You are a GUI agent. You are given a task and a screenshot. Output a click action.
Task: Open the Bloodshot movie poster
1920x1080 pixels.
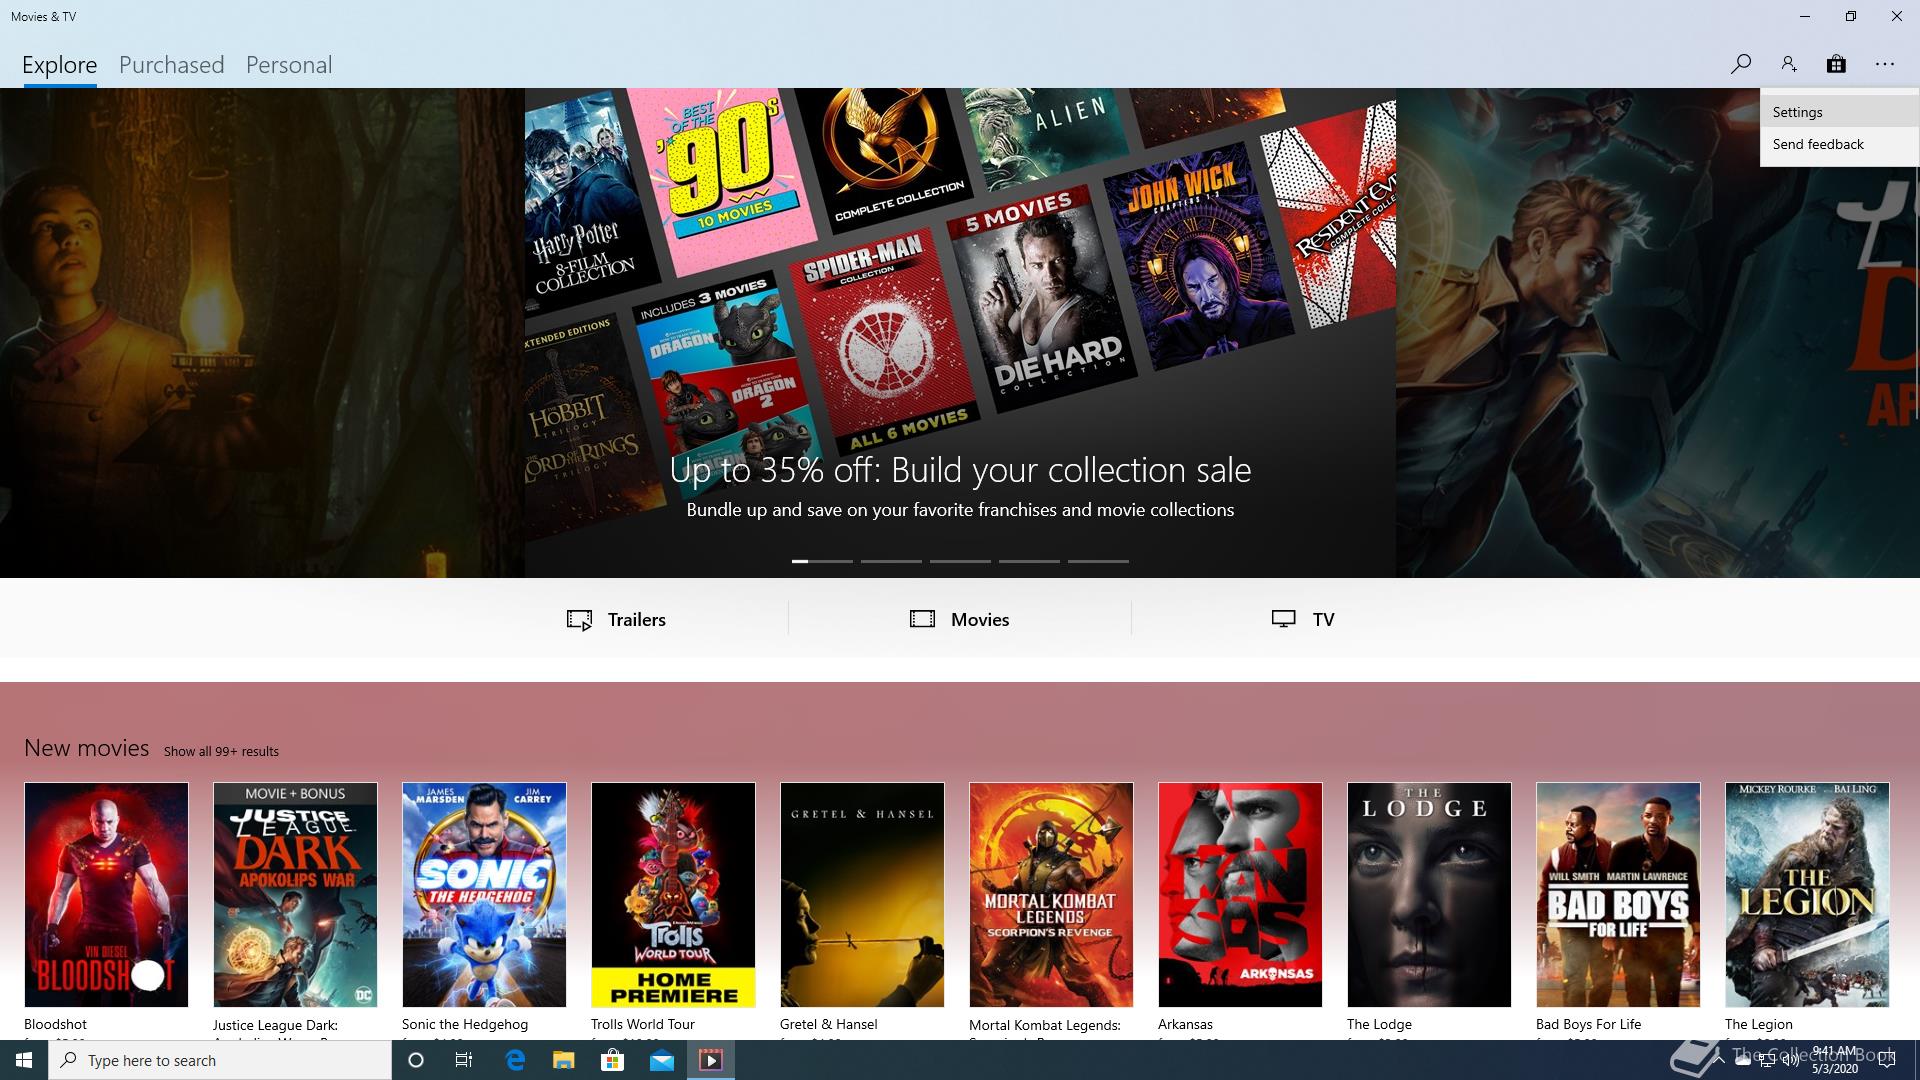106,894
